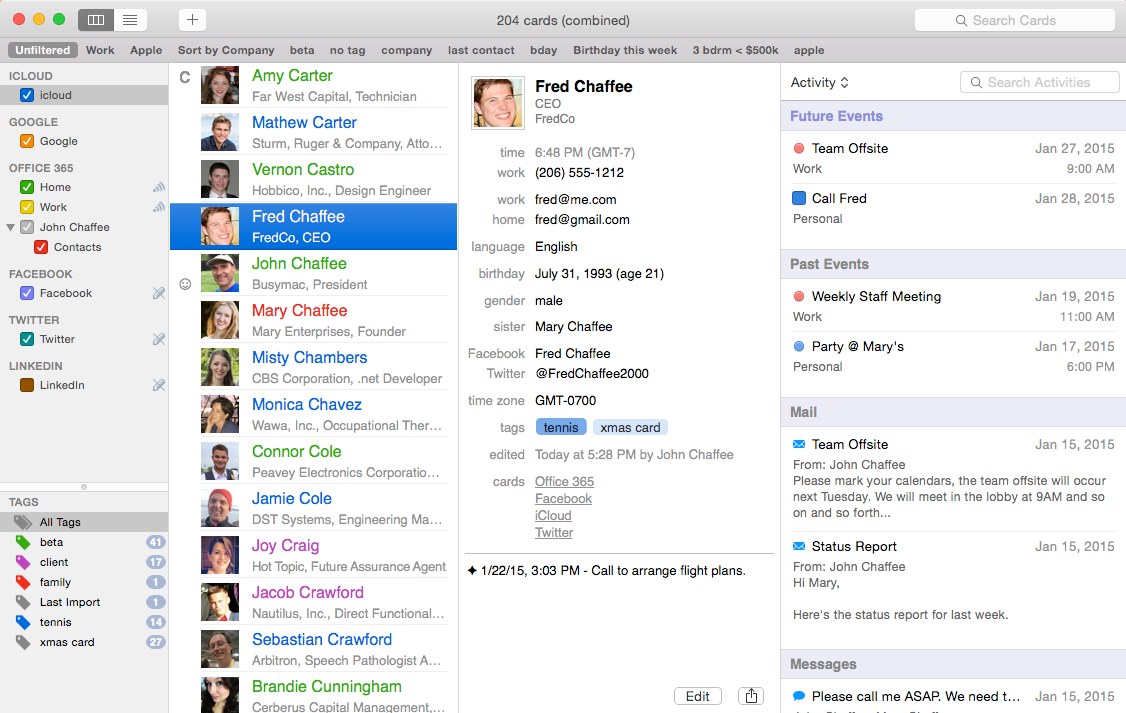The image size is (1126, 713).
Task: Open the Activity popup menu
Action: click(819, 83)
